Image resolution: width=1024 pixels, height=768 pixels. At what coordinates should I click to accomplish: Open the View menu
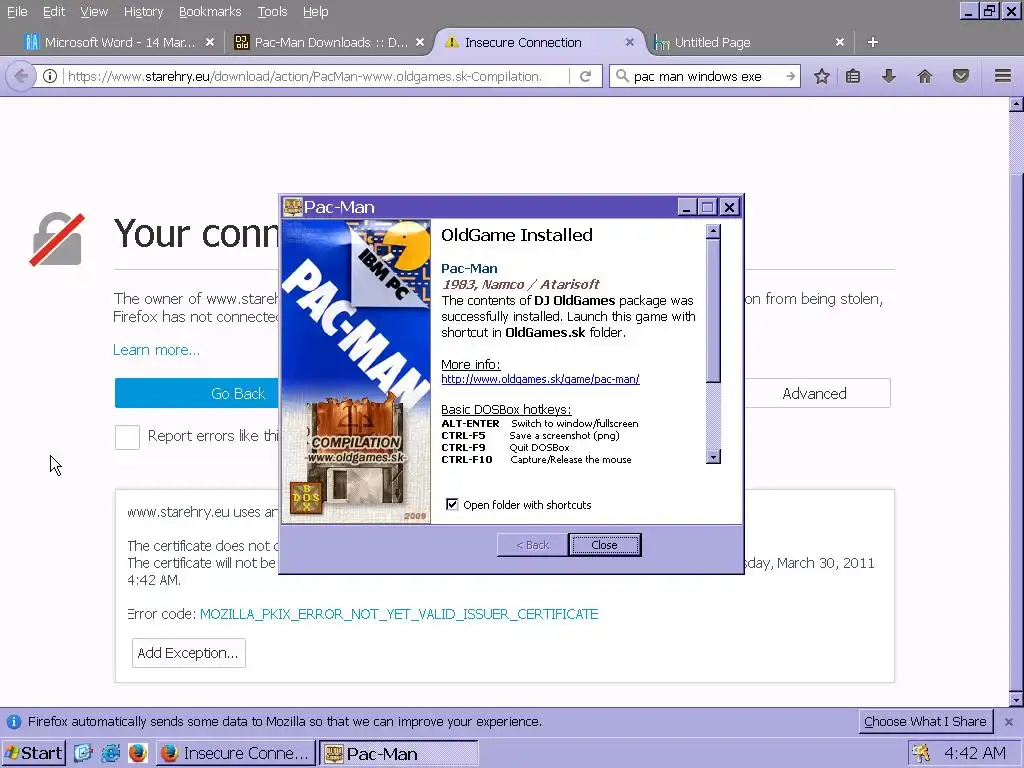tap(94, 12)
